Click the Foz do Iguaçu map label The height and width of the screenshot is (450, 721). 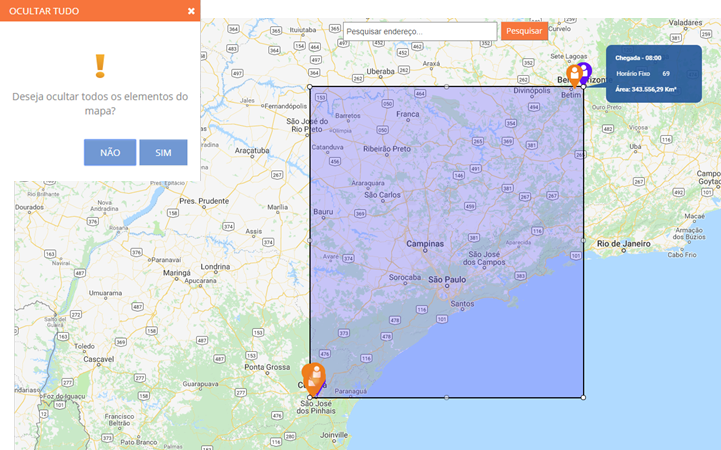[64, 396]
